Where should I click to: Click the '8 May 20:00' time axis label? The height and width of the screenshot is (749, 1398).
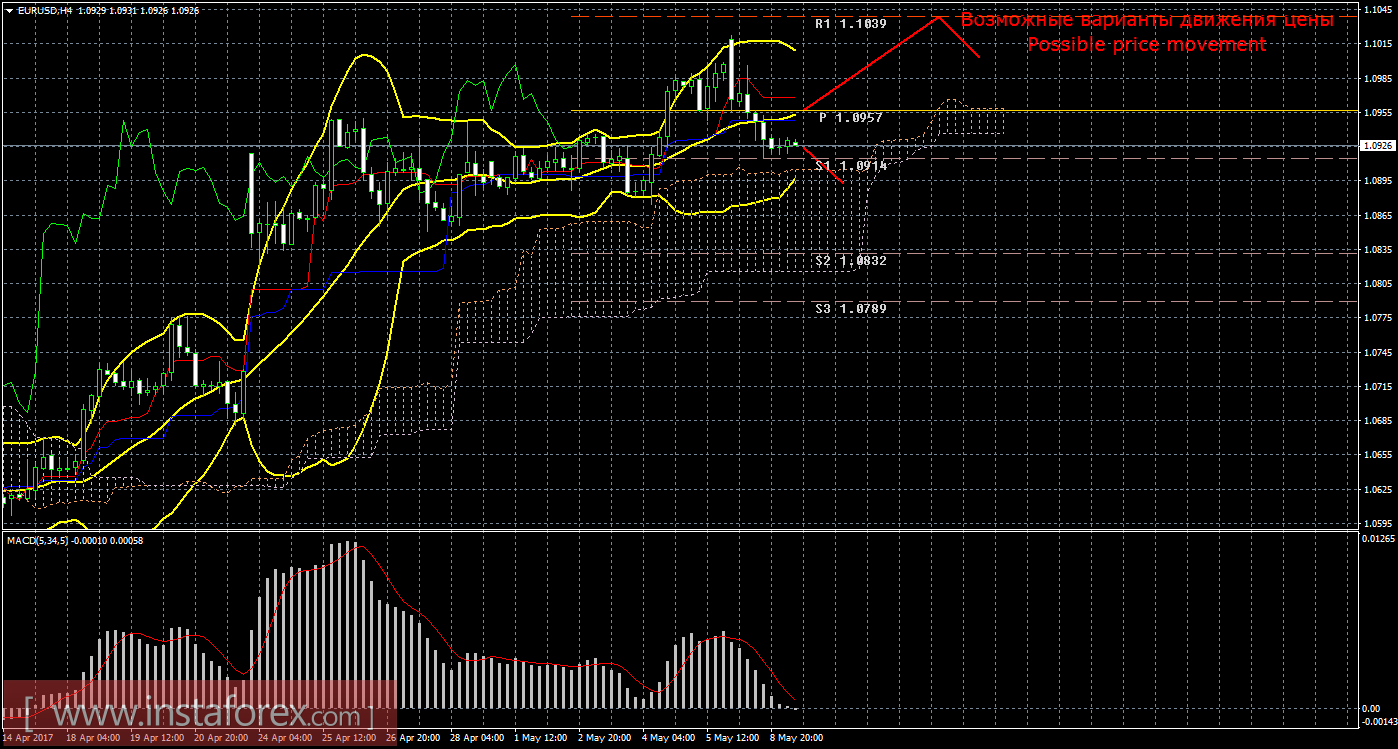tap(798, 738)
